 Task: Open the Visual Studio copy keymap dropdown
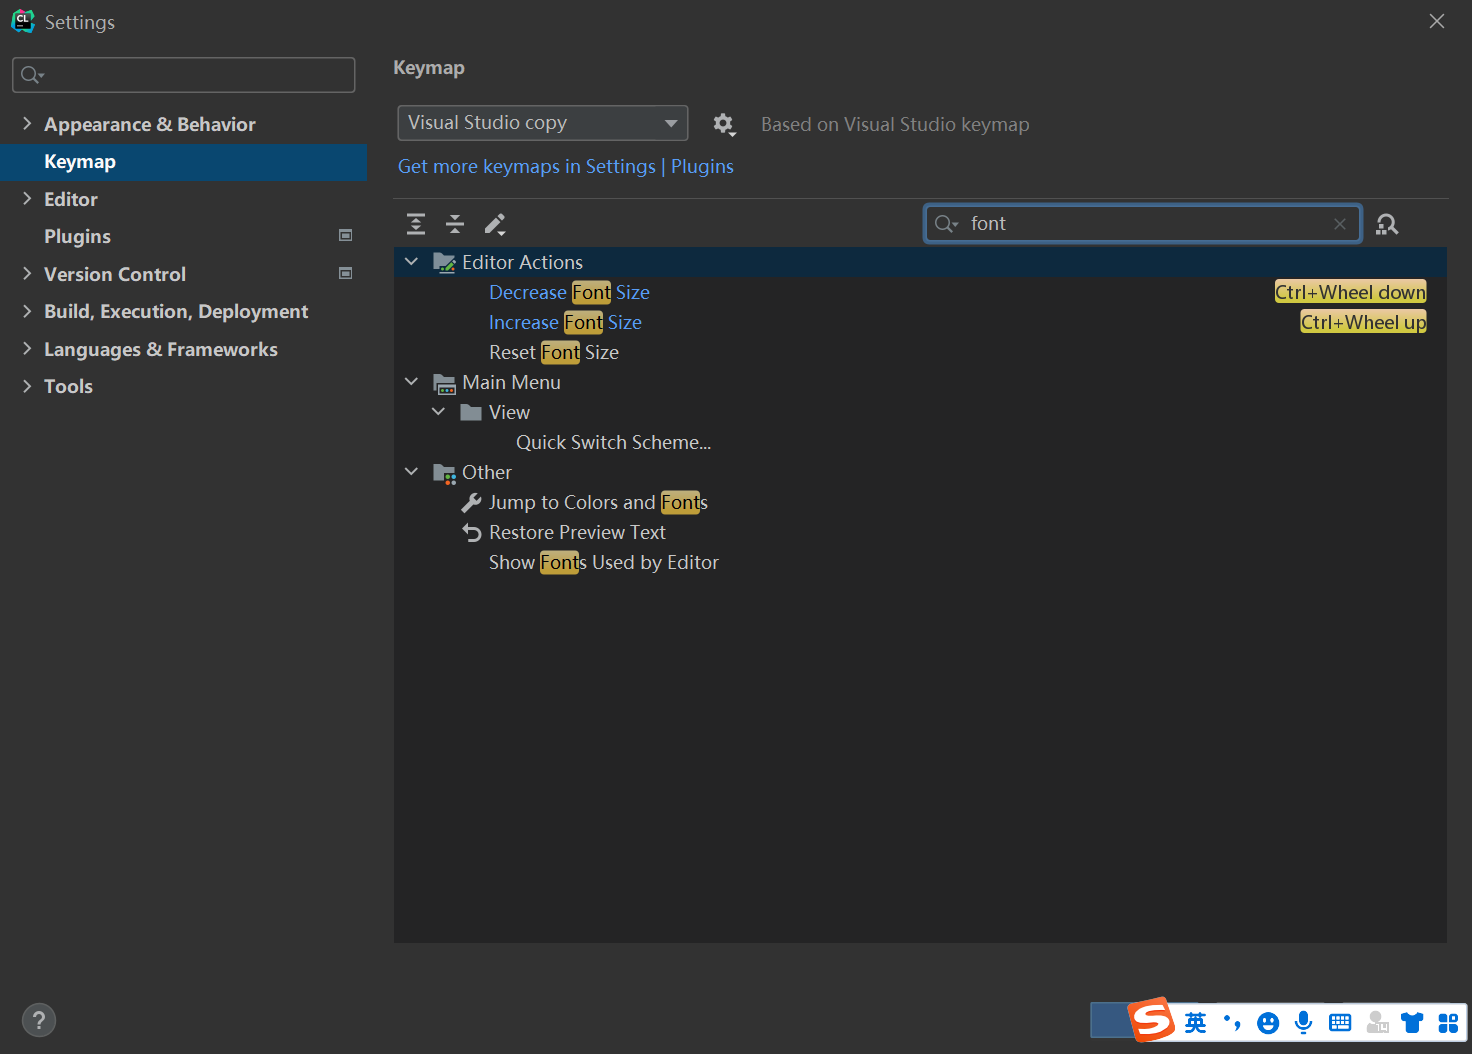coord(542,123)
